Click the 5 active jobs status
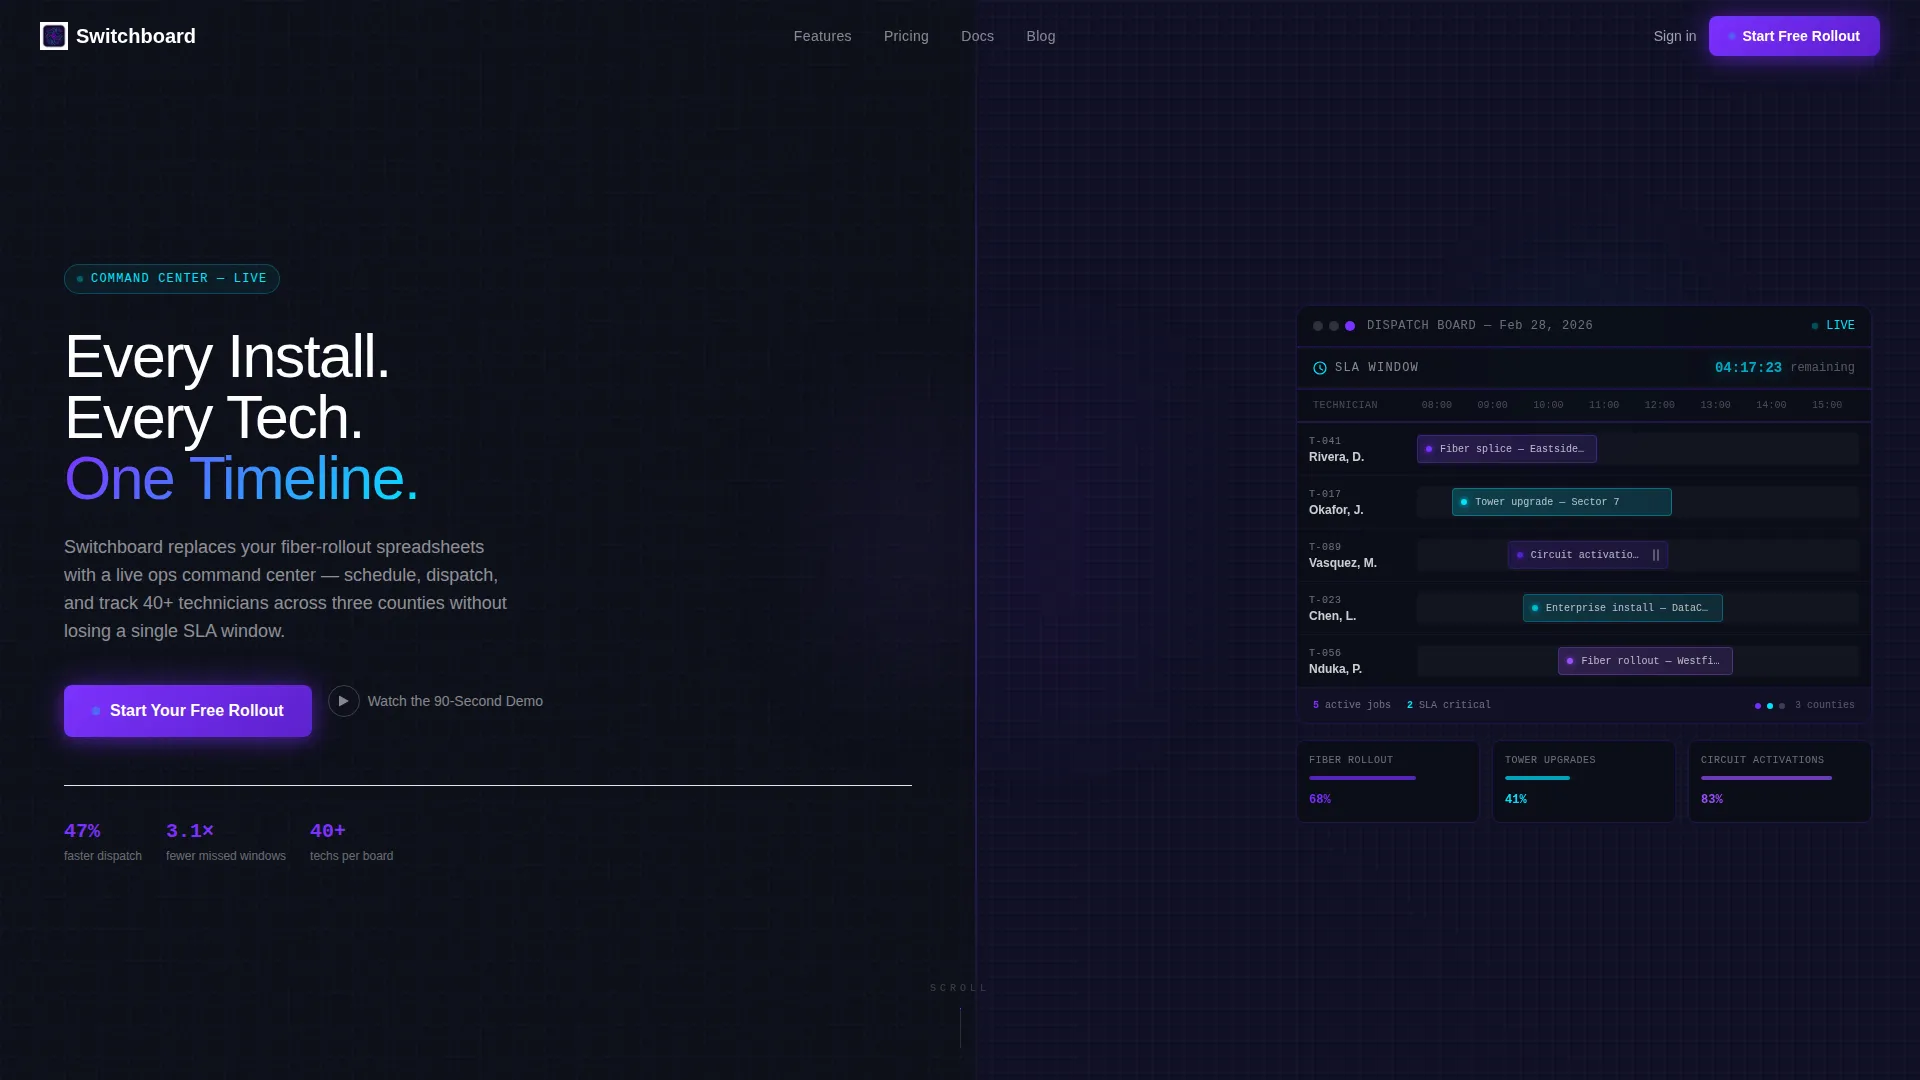Screen dimensions: 1920x1080 click(1352, 705)
